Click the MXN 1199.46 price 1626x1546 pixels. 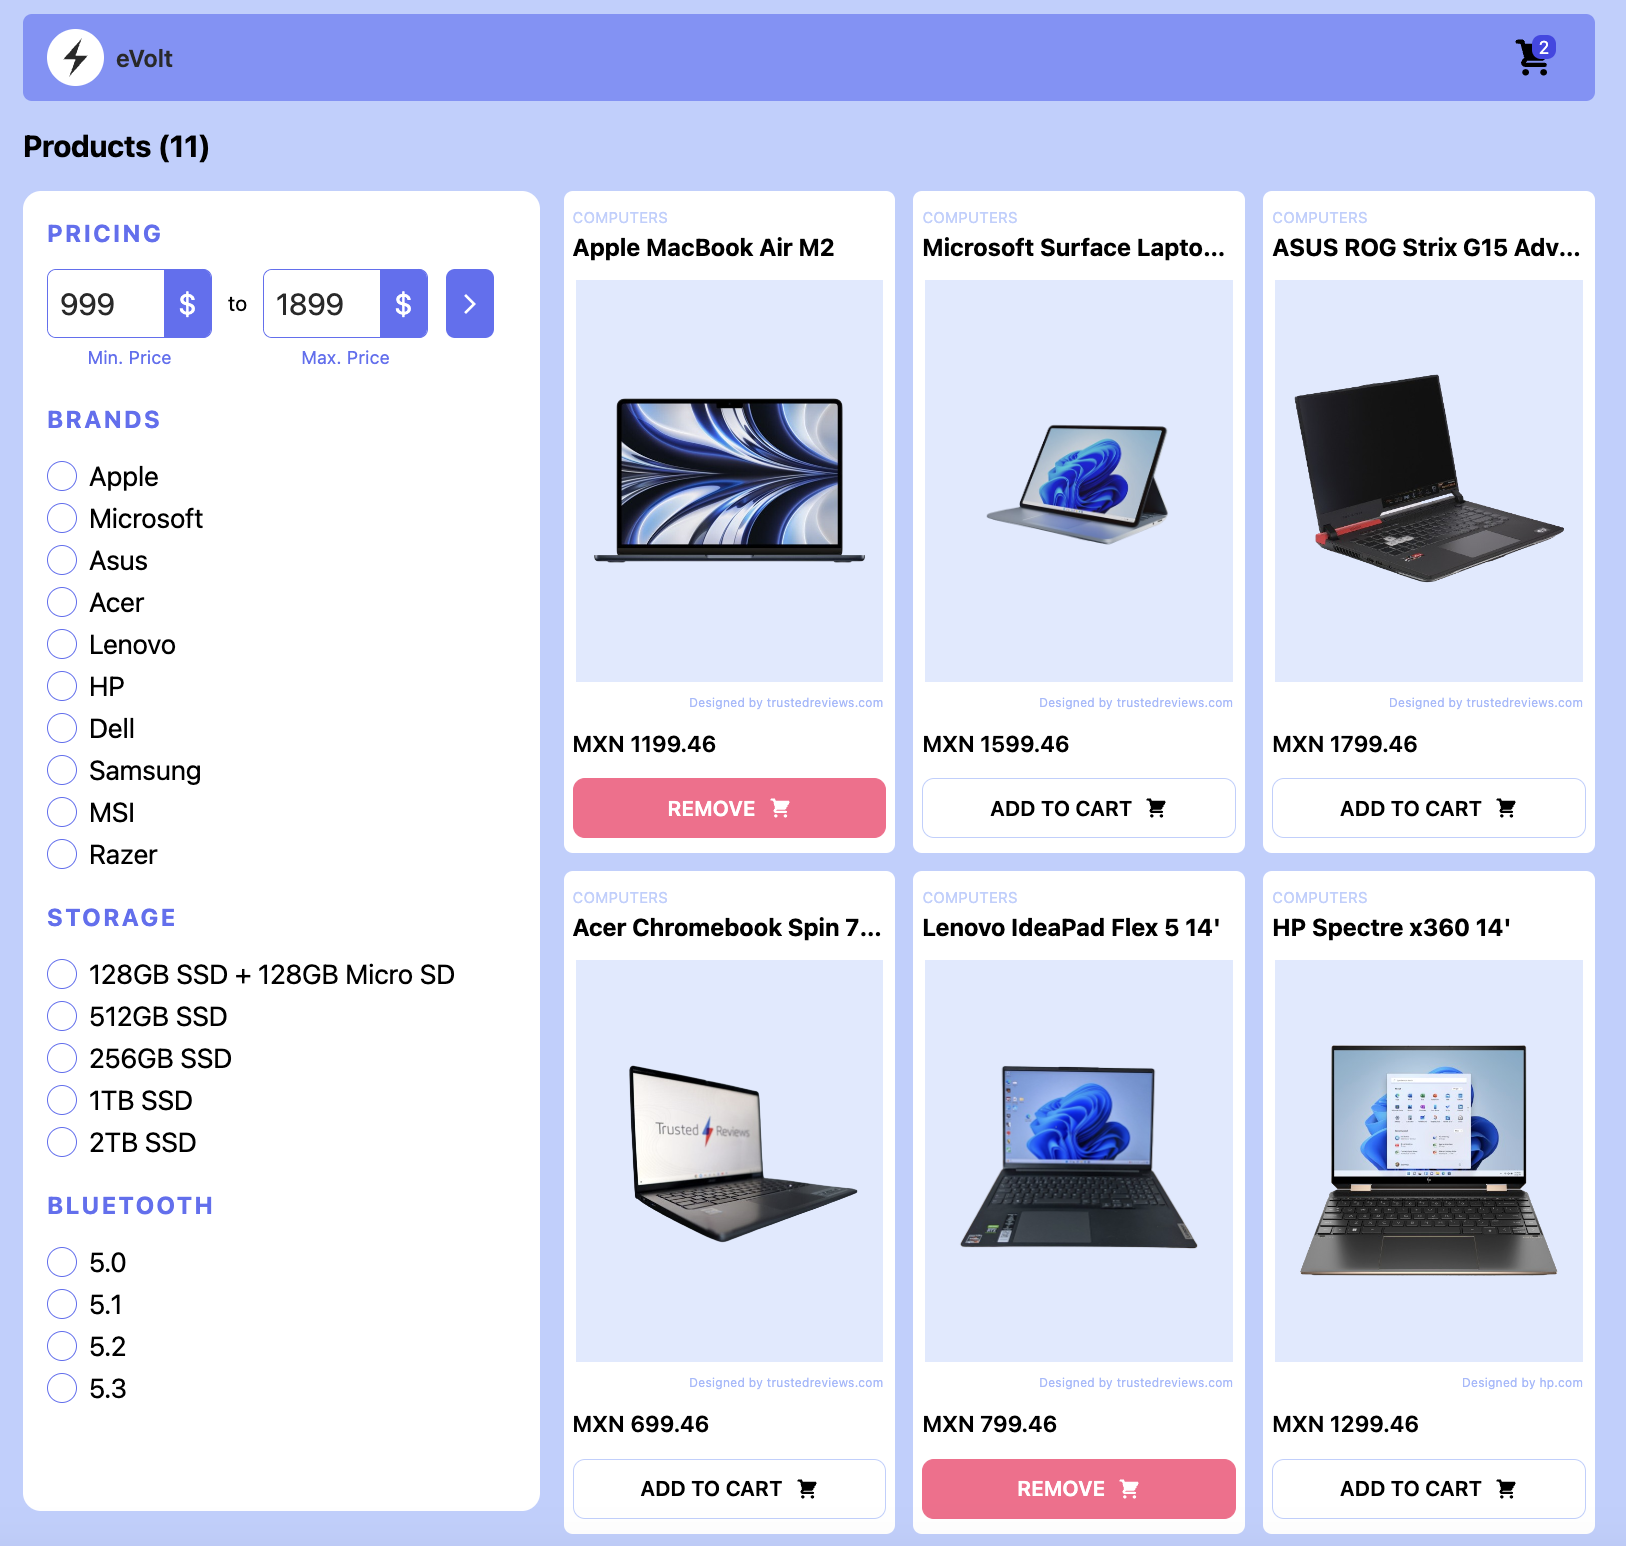pos(644,744)
